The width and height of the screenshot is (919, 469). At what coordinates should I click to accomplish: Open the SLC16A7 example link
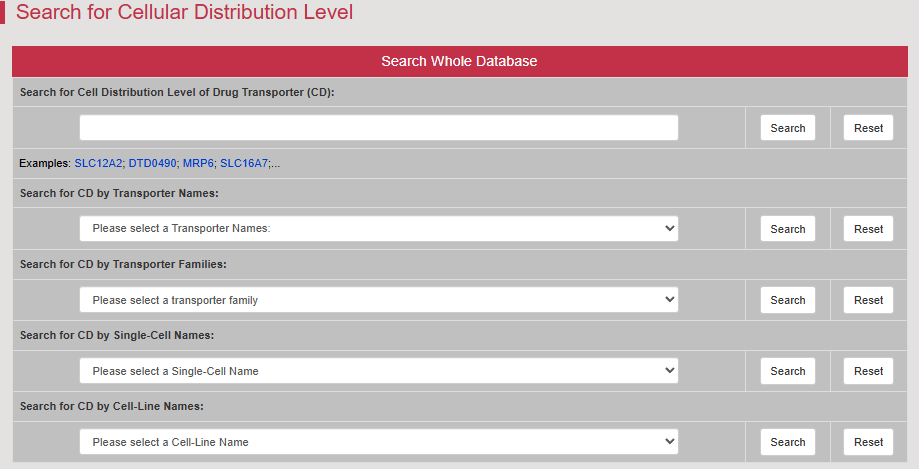[244, 164]
